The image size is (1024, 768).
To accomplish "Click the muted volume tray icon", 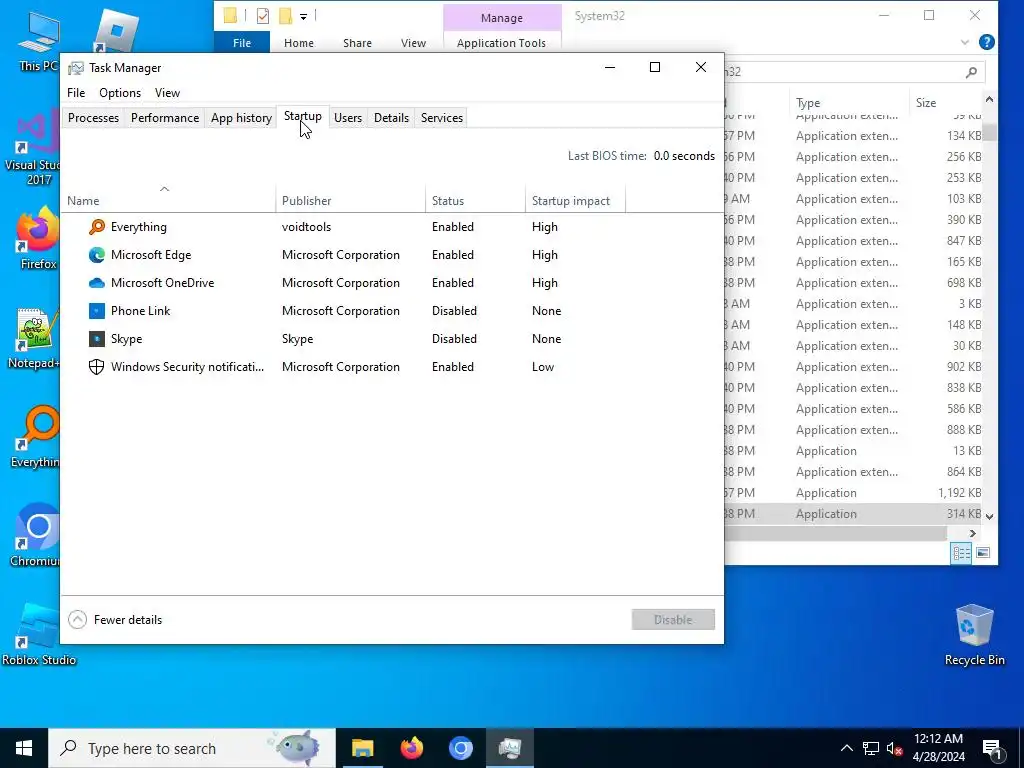I will [x=895, y=748].
